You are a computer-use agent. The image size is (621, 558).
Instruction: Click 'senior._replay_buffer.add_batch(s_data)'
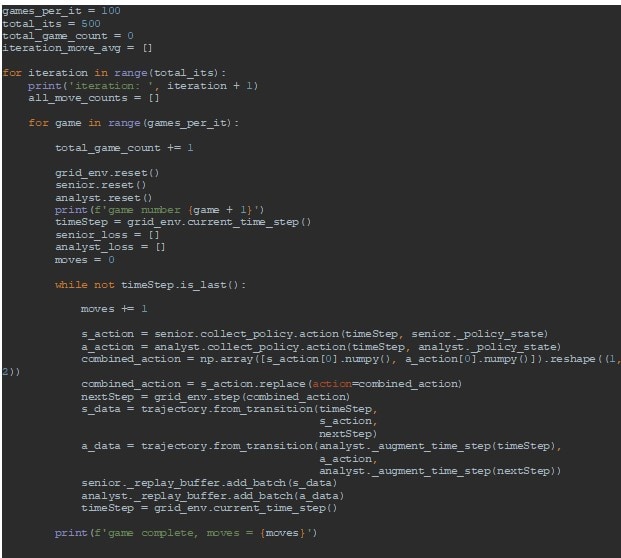(209, 483)
